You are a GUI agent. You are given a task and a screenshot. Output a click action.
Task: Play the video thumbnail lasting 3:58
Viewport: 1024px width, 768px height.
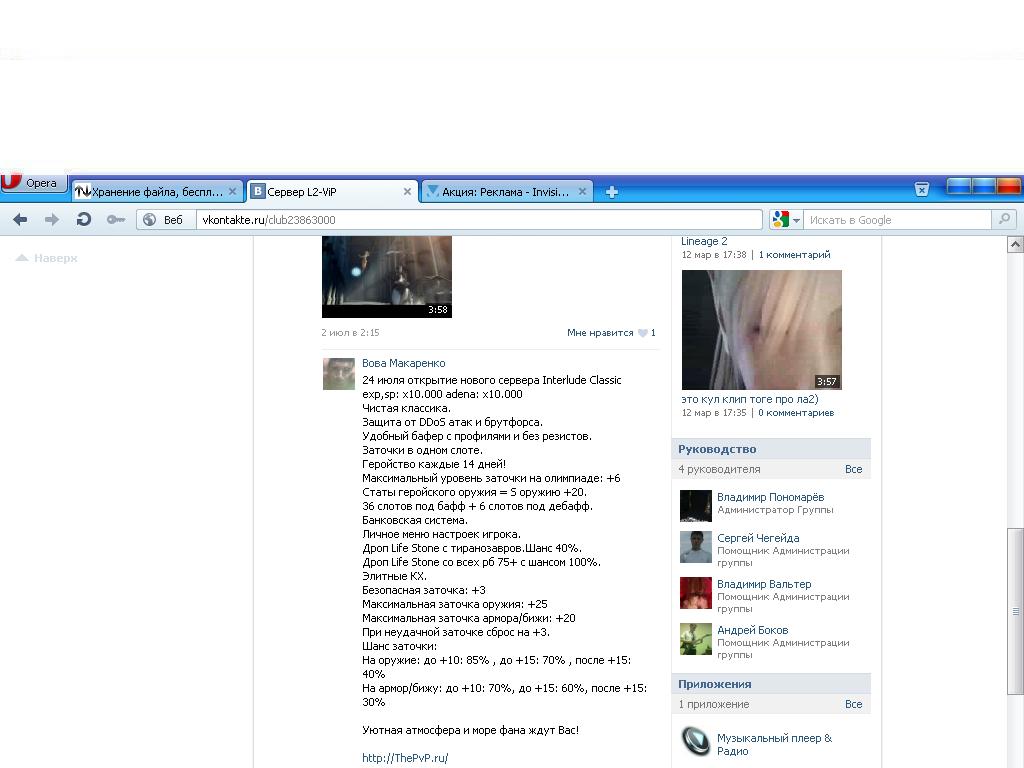pos(387,277)
